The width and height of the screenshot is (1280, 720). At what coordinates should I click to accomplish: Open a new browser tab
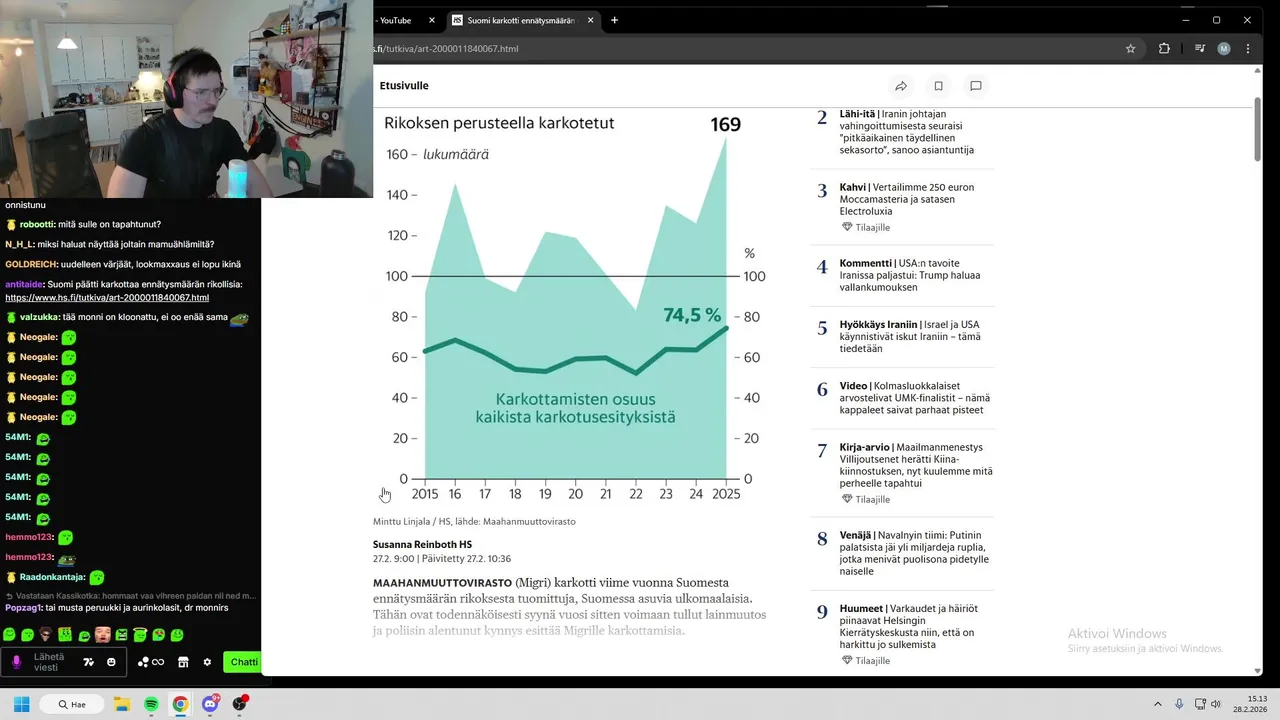(614, 20)
